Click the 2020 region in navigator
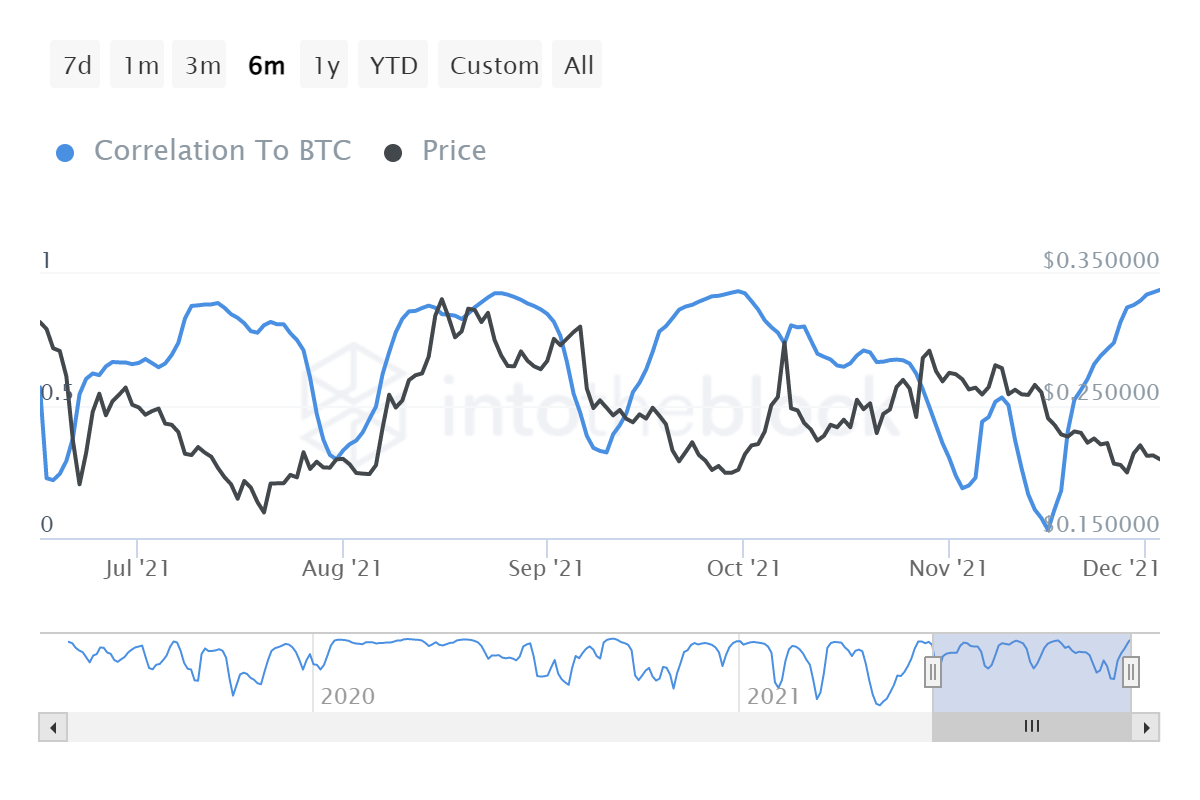The image size is (1200, 800). (347, 696)
